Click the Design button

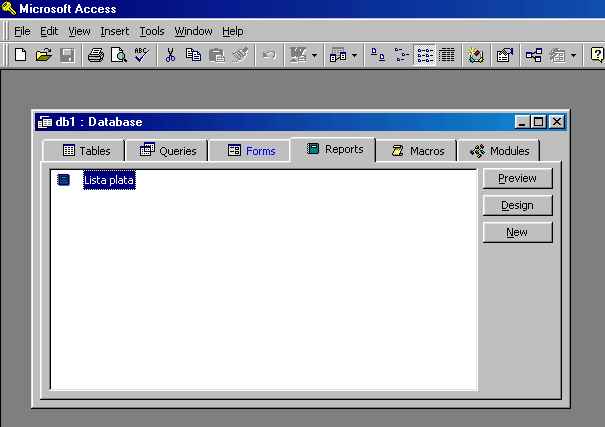pyautogui.click(x=517, y=205)
